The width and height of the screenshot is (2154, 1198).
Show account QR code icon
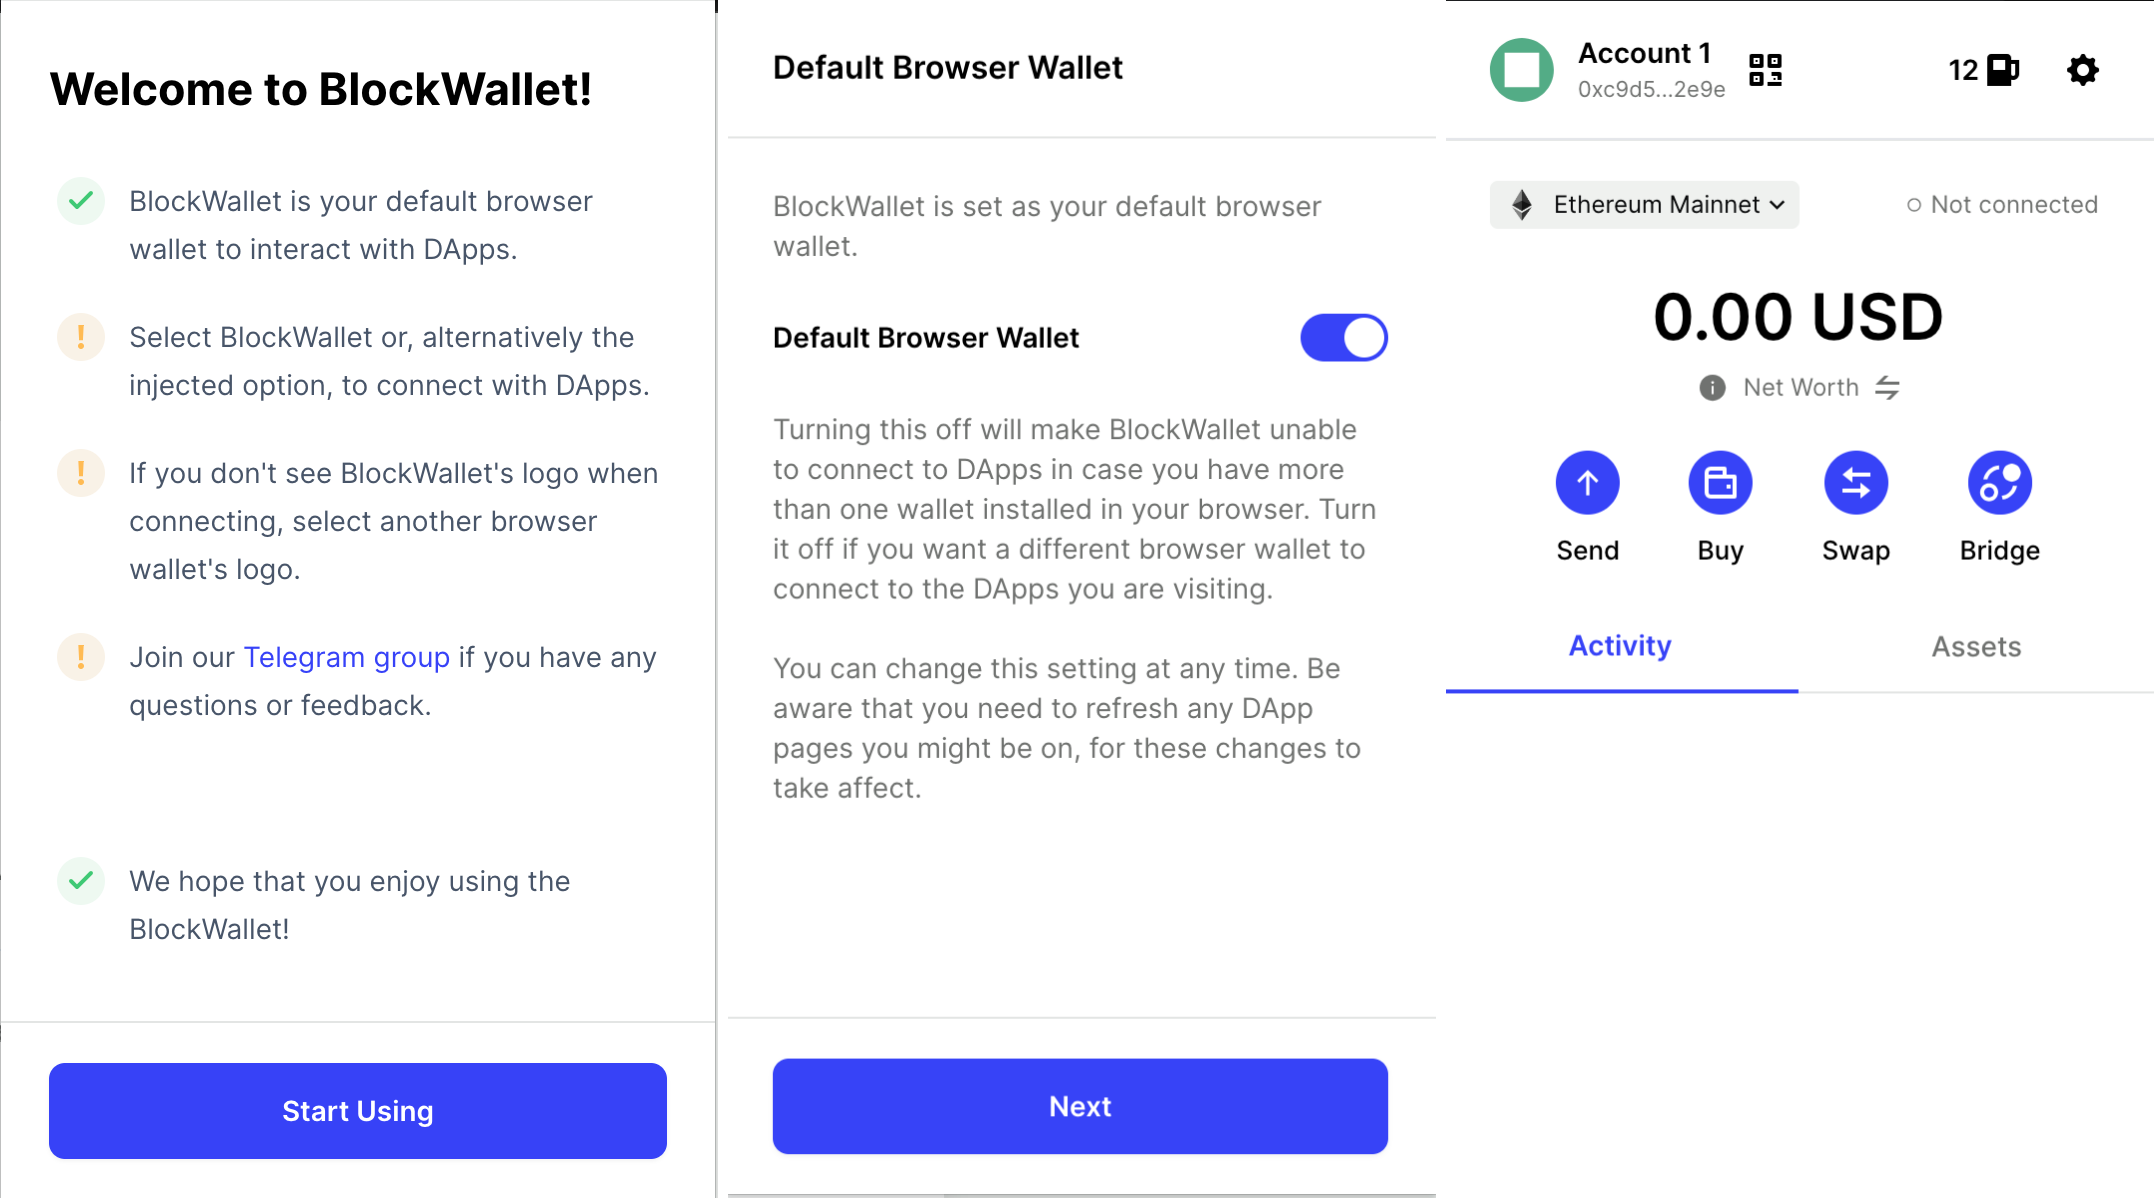(x=1765, y=70)
